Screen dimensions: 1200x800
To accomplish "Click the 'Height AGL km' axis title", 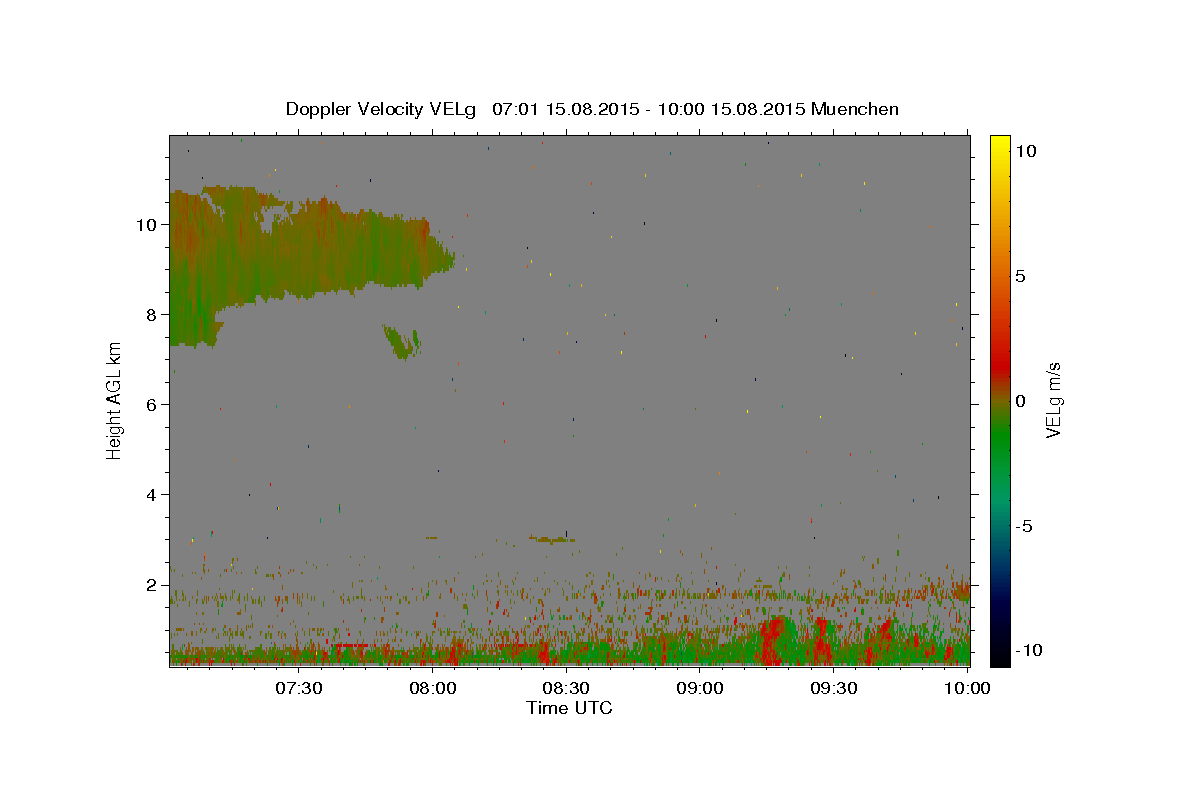I will coord(115,400).
